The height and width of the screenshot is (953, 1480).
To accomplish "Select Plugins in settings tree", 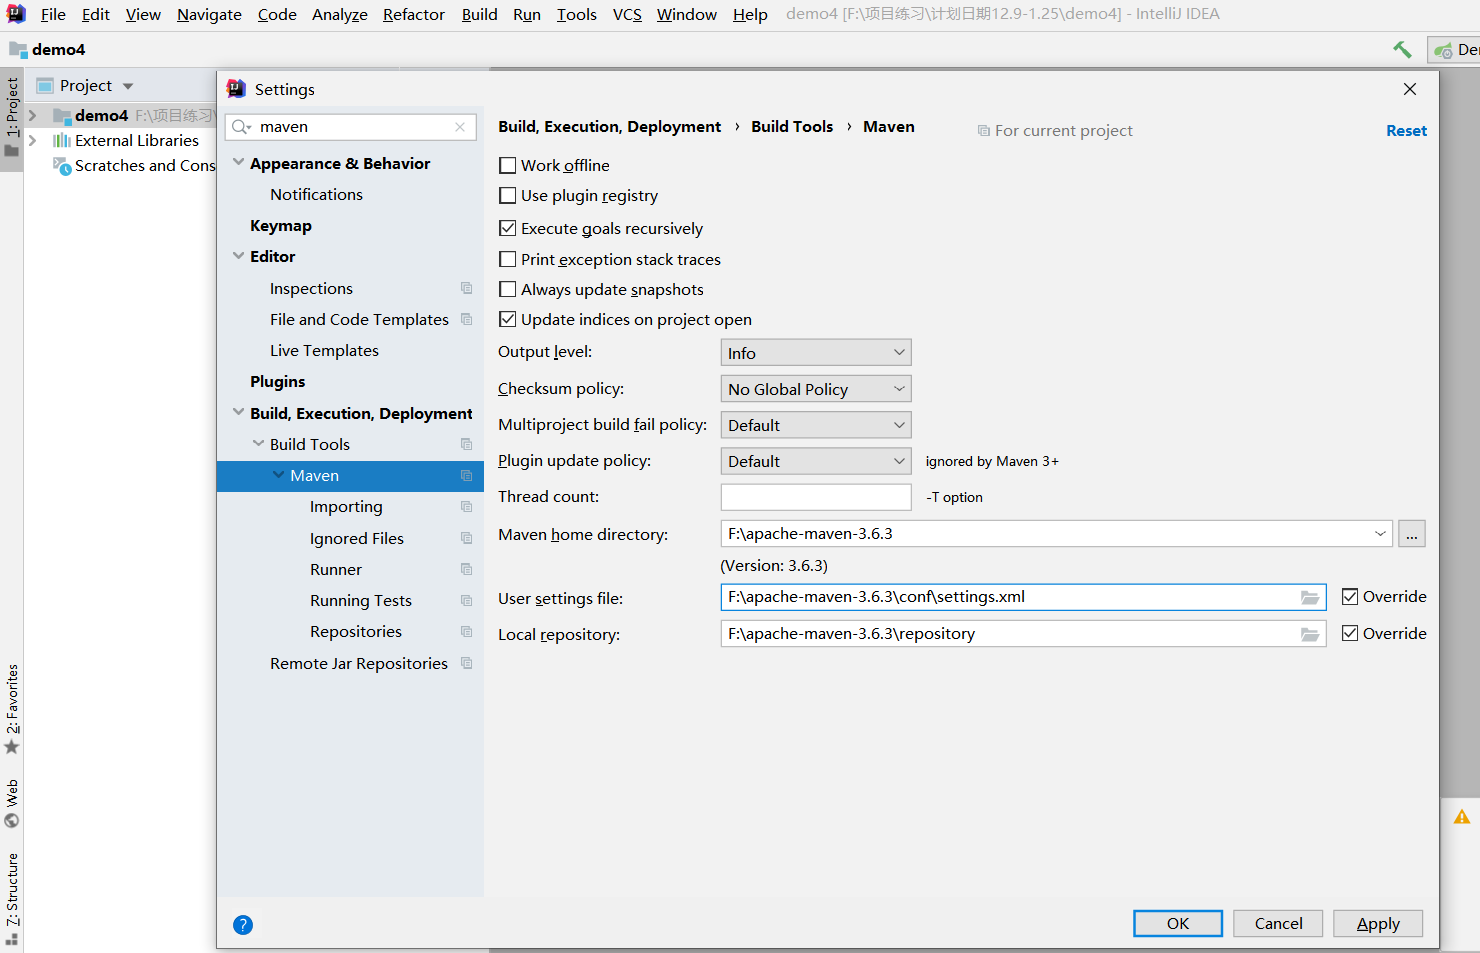I will click(278, 382).
